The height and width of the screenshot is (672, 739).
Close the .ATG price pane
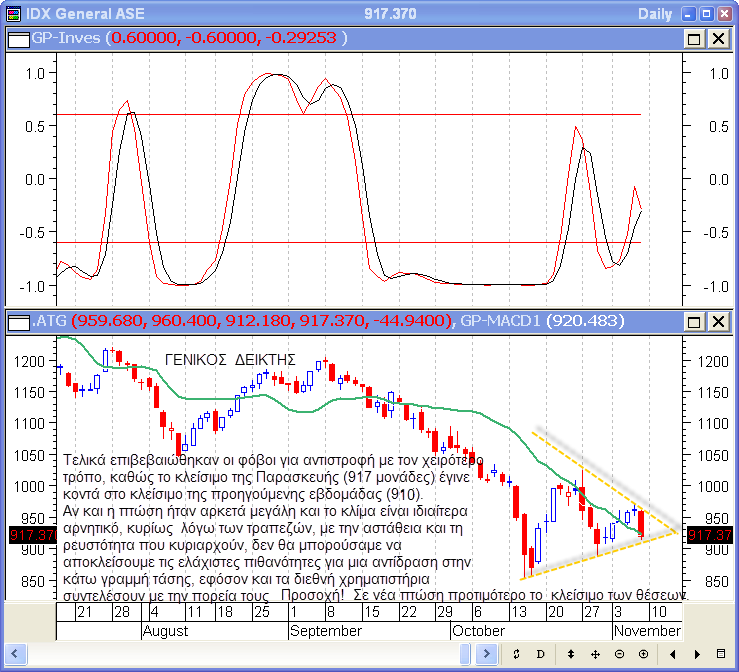coord(718,322)
